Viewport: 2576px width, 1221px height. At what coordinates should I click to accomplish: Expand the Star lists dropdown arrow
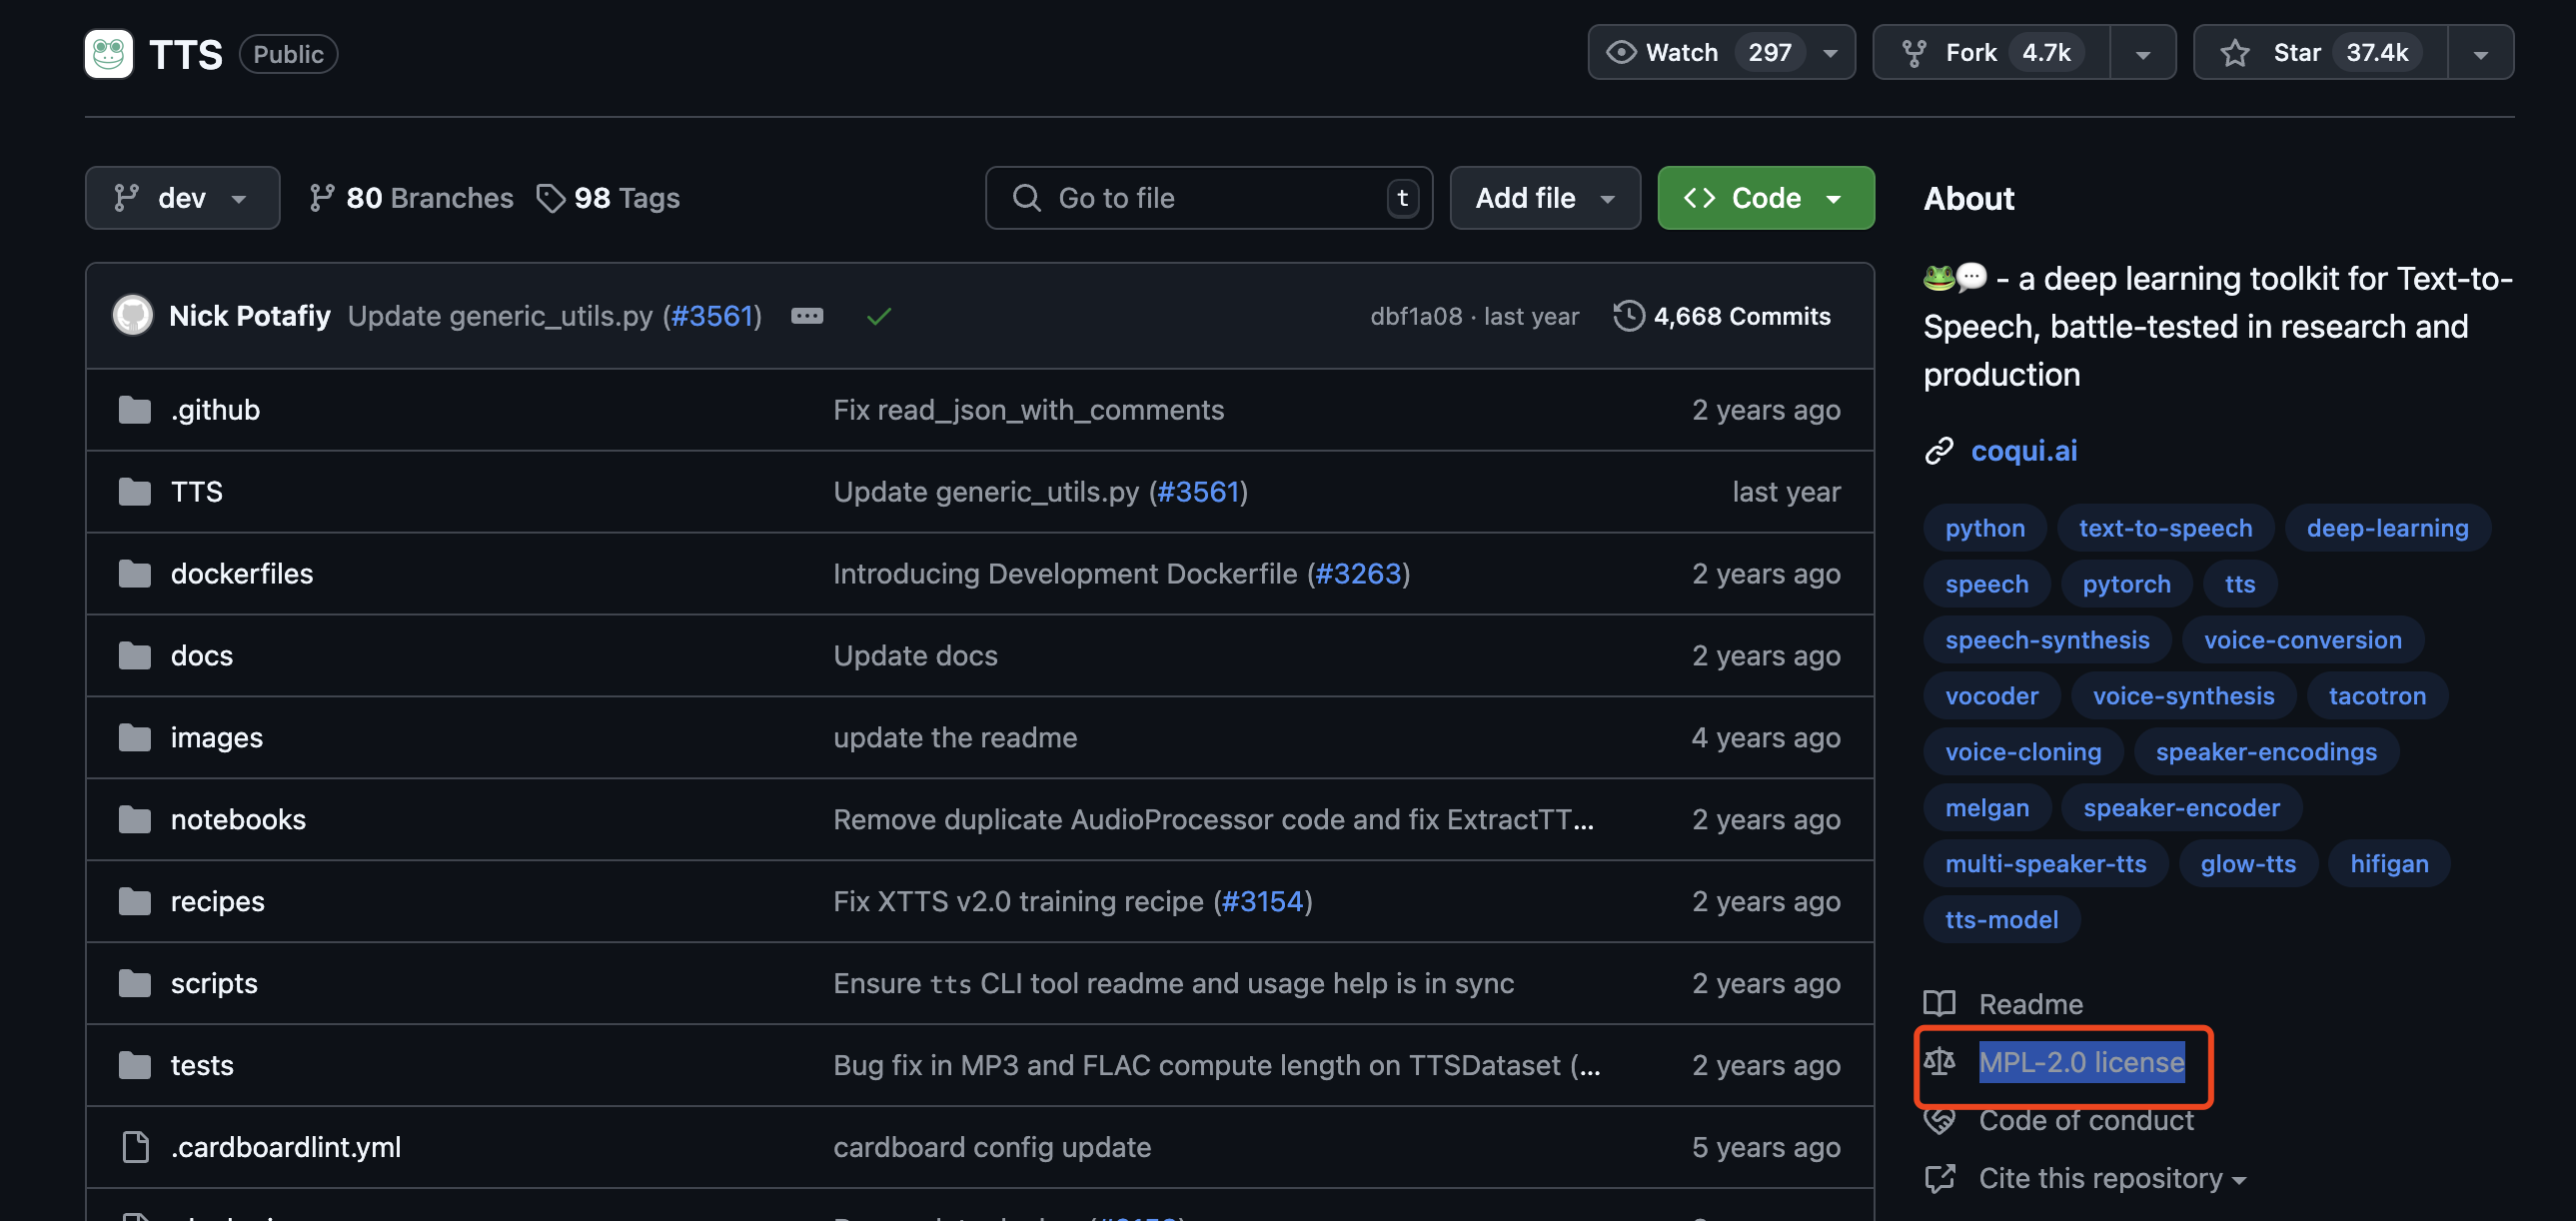click(2480, 54)
